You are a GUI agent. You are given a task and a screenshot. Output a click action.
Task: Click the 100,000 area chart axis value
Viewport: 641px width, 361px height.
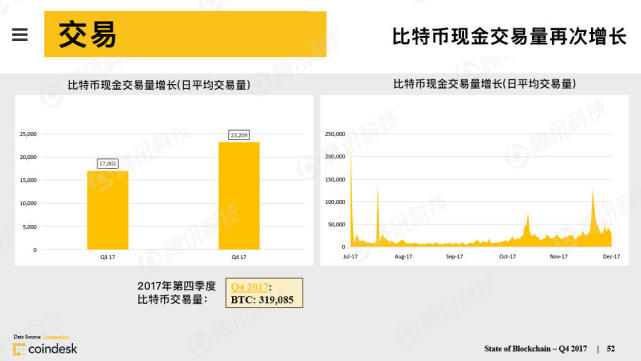pos(335,202)
